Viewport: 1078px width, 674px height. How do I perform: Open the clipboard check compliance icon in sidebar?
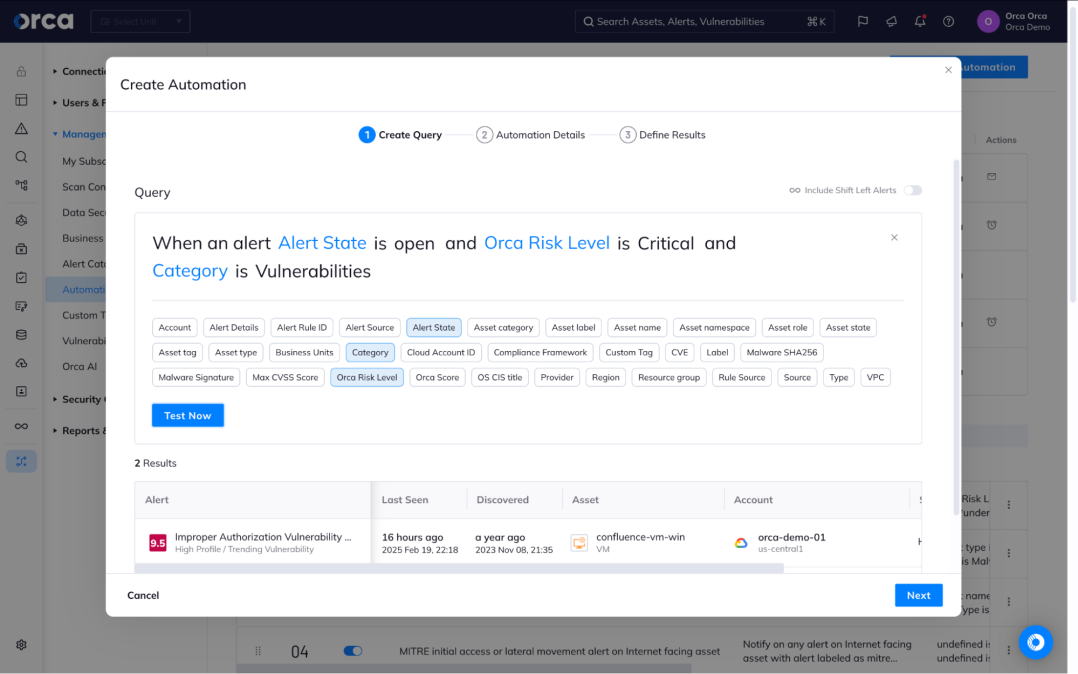(21, 278)
